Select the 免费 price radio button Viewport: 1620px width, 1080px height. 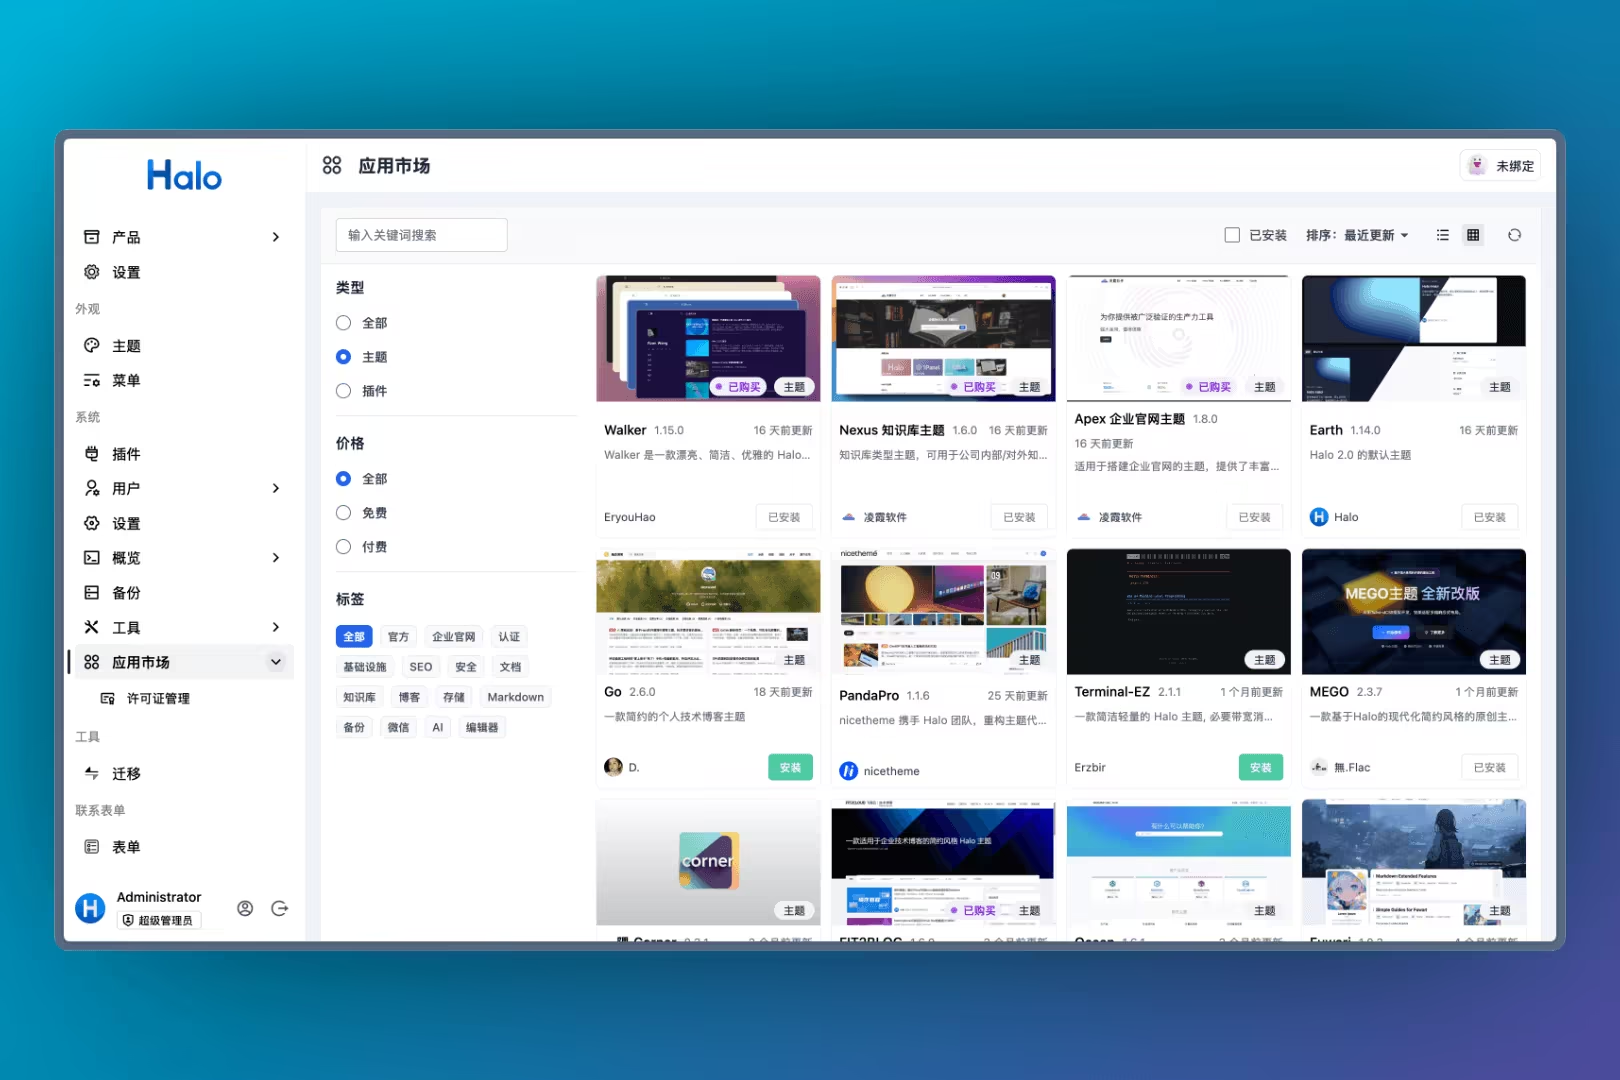[344, 513]
